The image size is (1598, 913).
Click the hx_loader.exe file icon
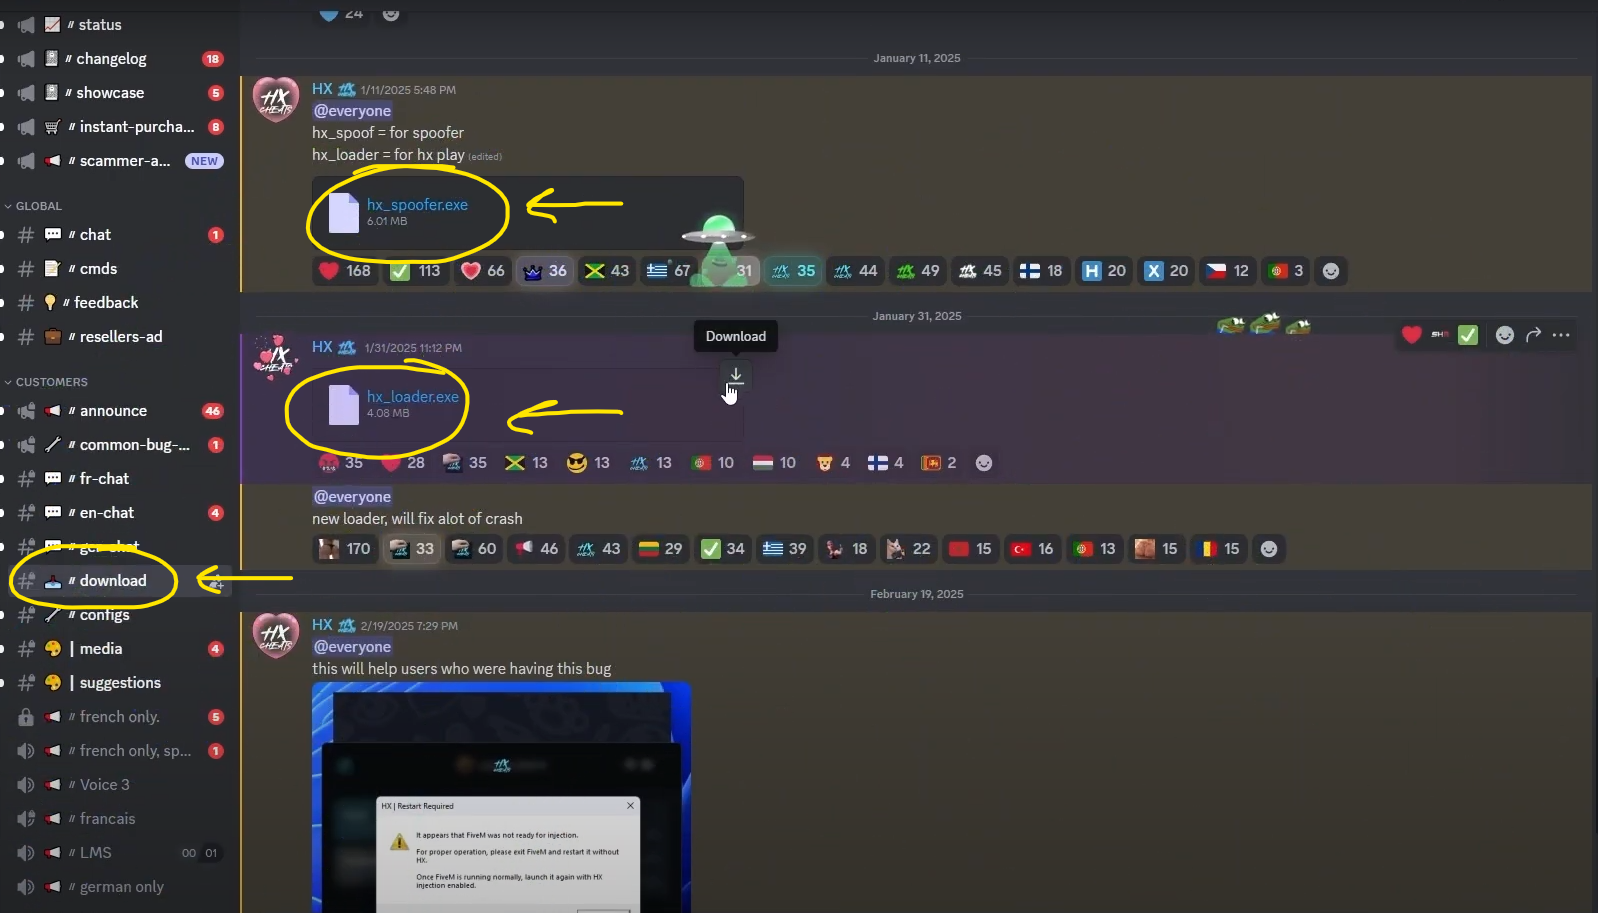(343, 405)
